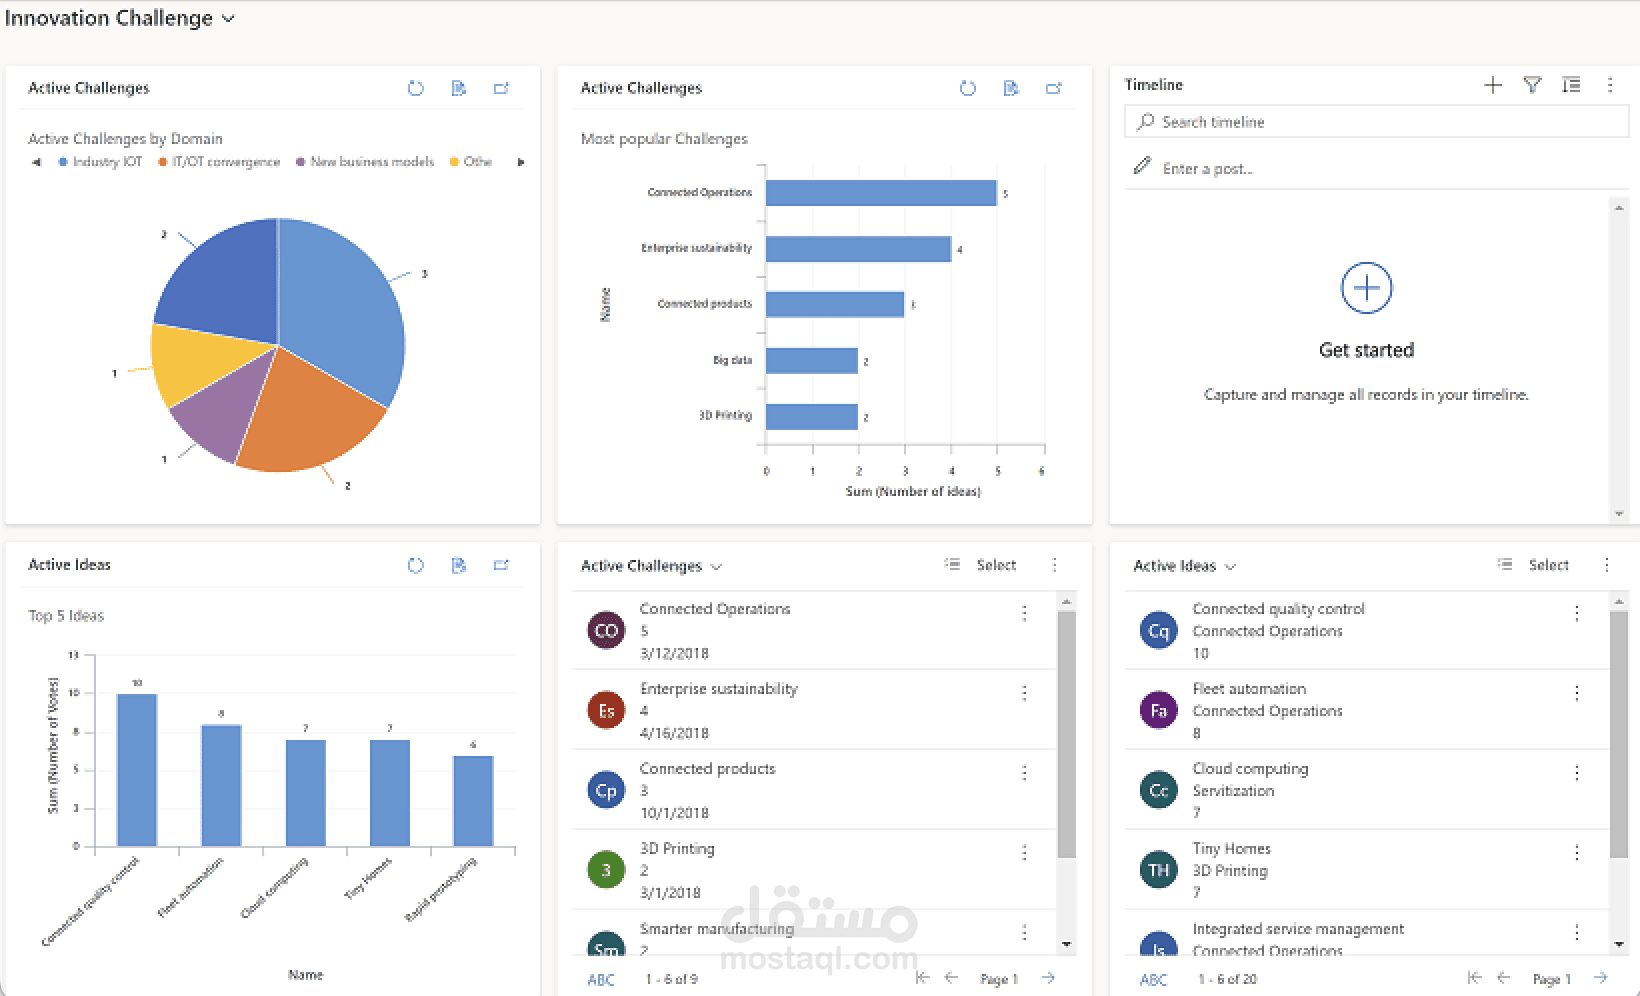This screenshot has height=996, width=1640.
Task: Open drill-down records for Most popular Challenges chart
Action: [x=1010, y=88]
